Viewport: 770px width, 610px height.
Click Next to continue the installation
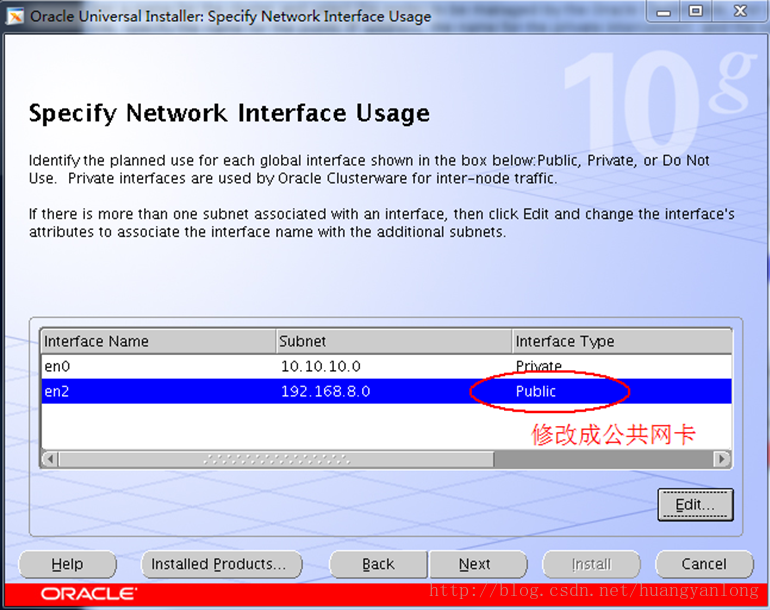478,564
